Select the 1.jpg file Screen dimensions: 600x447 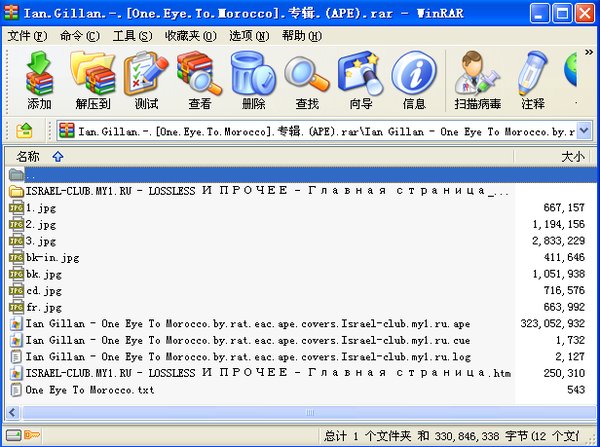click(301, 208)
